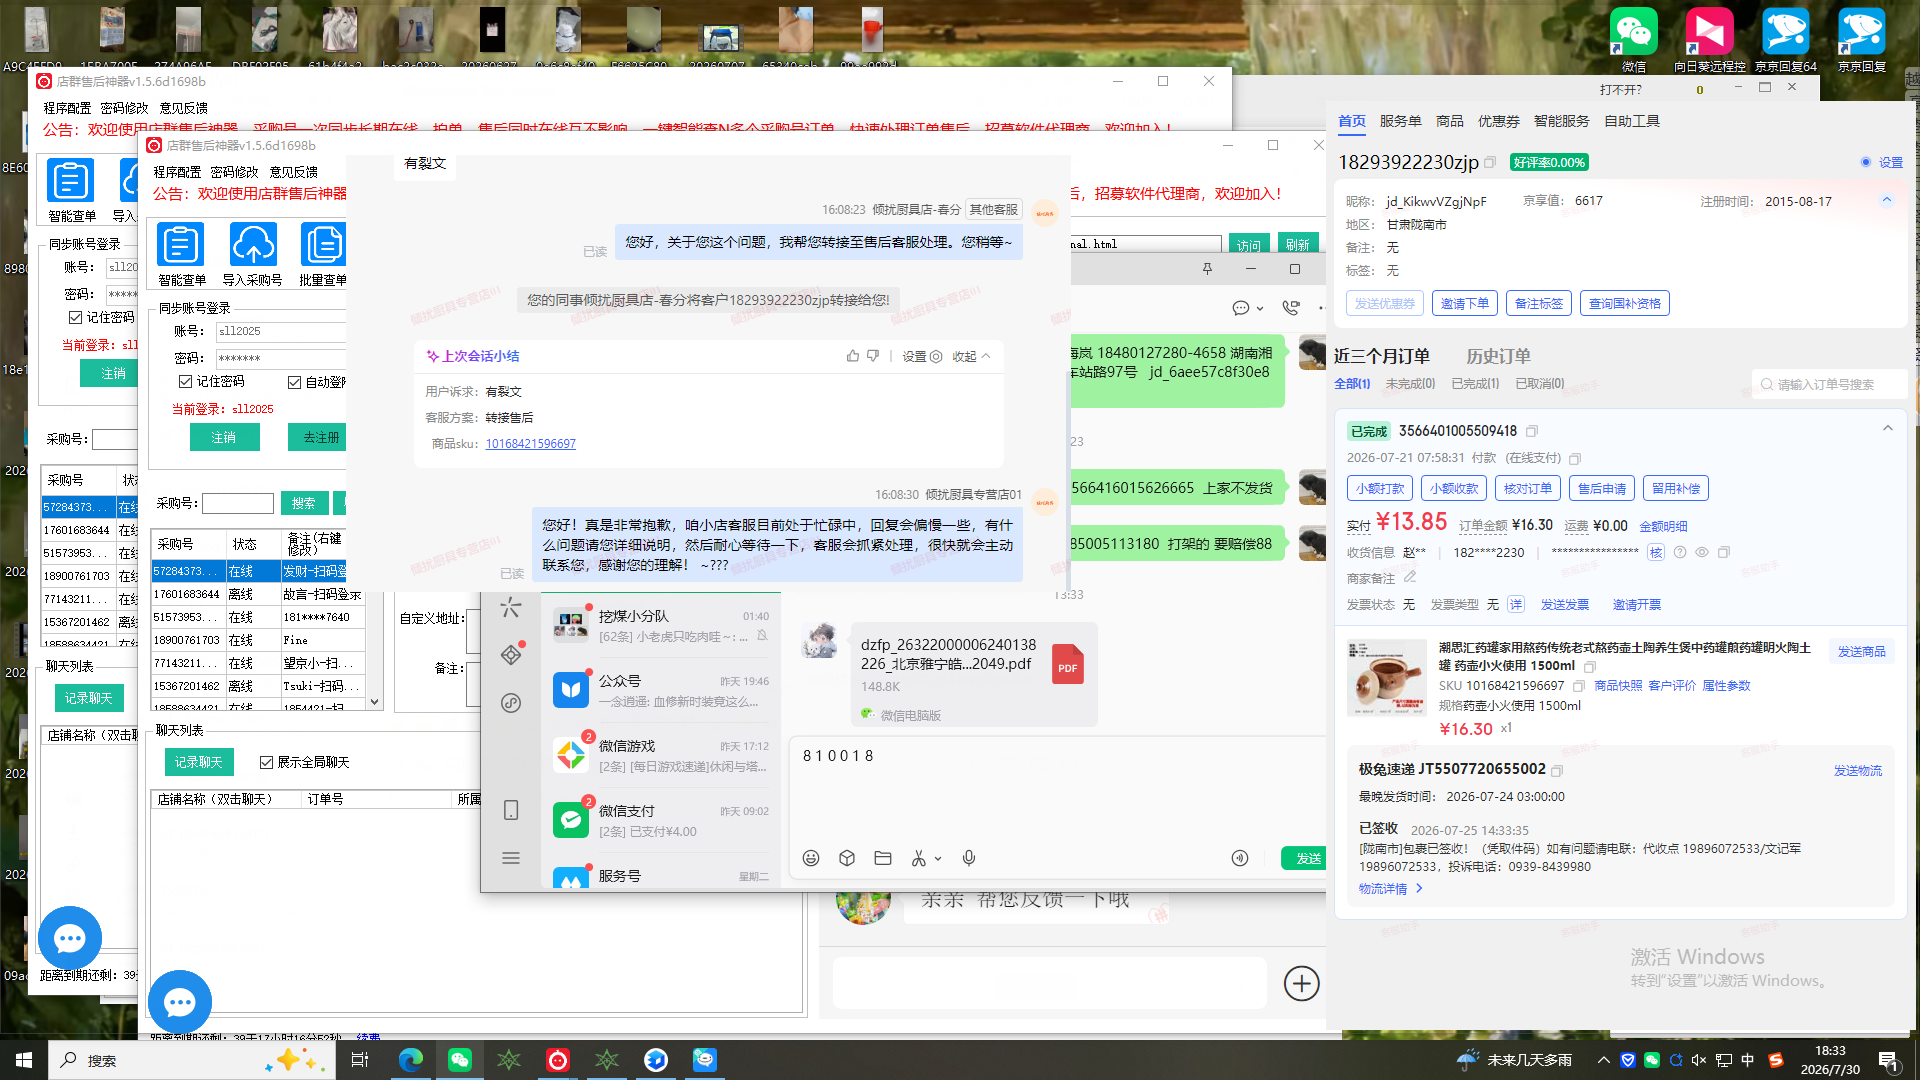Open the blue chat bubble in front window
This screenshot has width=1920, height=1080.
(180, 1002)
